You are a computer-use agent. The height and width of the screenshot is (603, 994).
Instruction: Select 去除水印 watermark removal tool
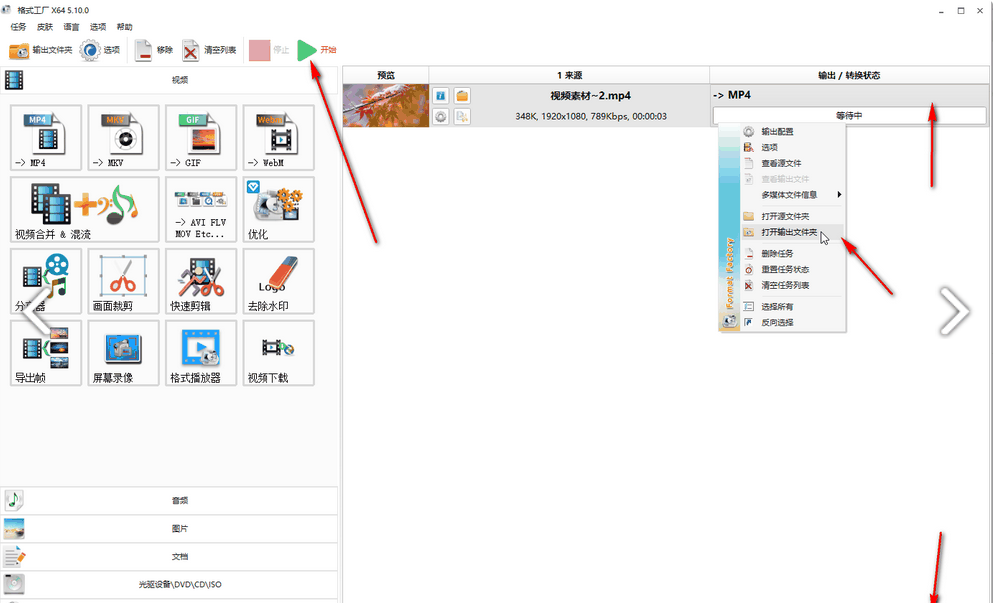pyautogui.click(x=278, y=281)
